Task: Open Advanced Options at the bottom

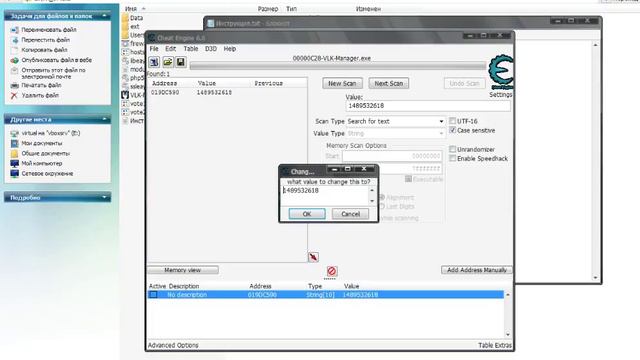Action: [x=173, y=345]
